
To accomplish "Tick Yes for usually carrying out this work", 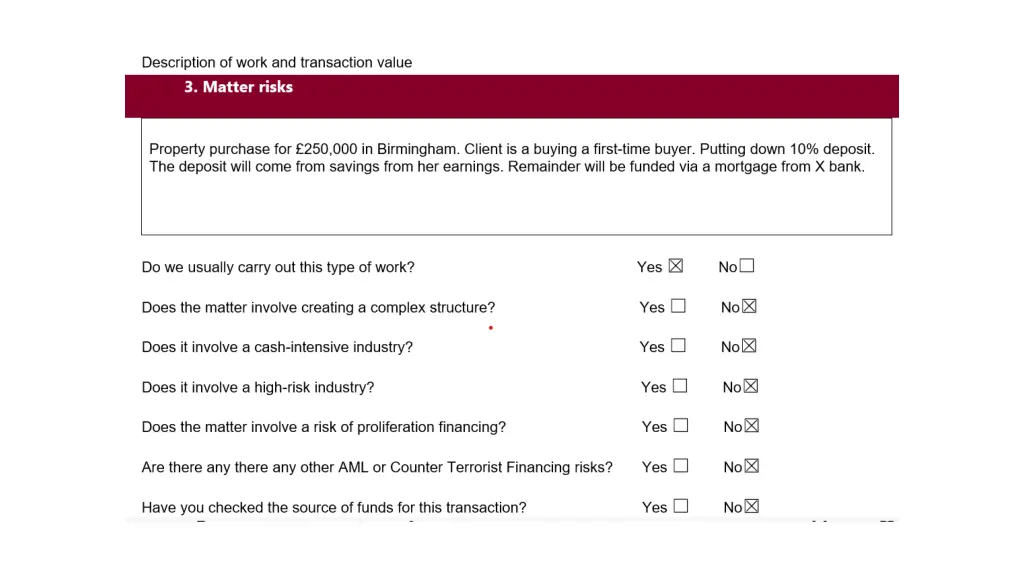I will (676, 266).
